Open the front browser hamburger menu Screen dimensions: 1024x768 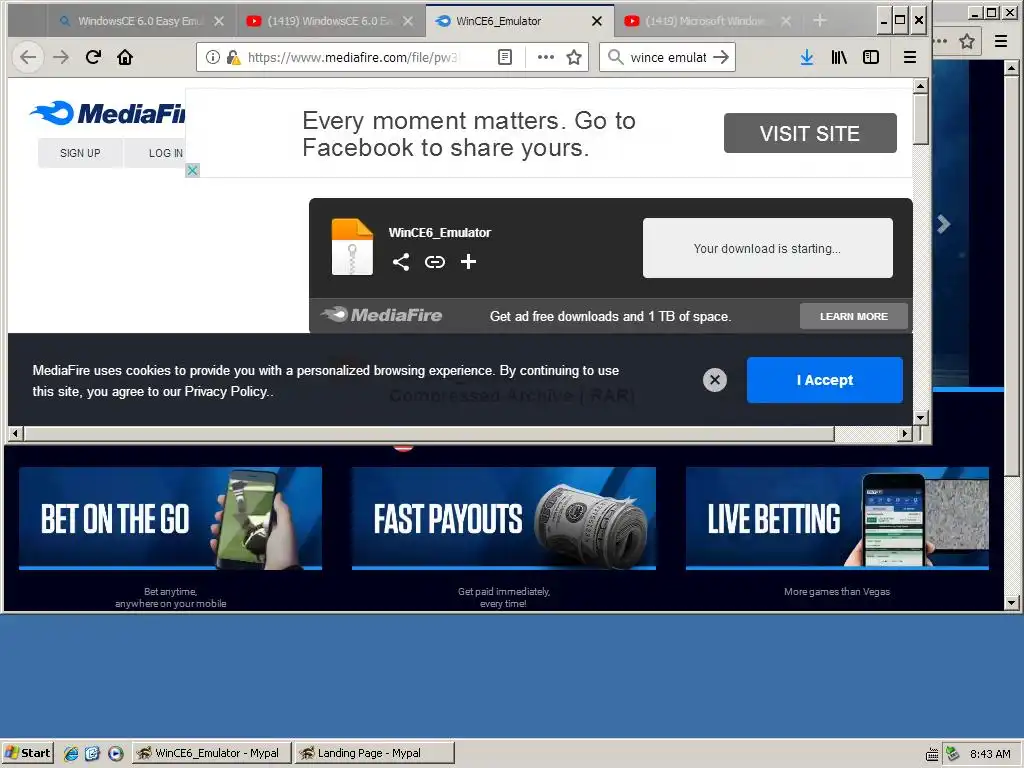click(x=910, y=57)
